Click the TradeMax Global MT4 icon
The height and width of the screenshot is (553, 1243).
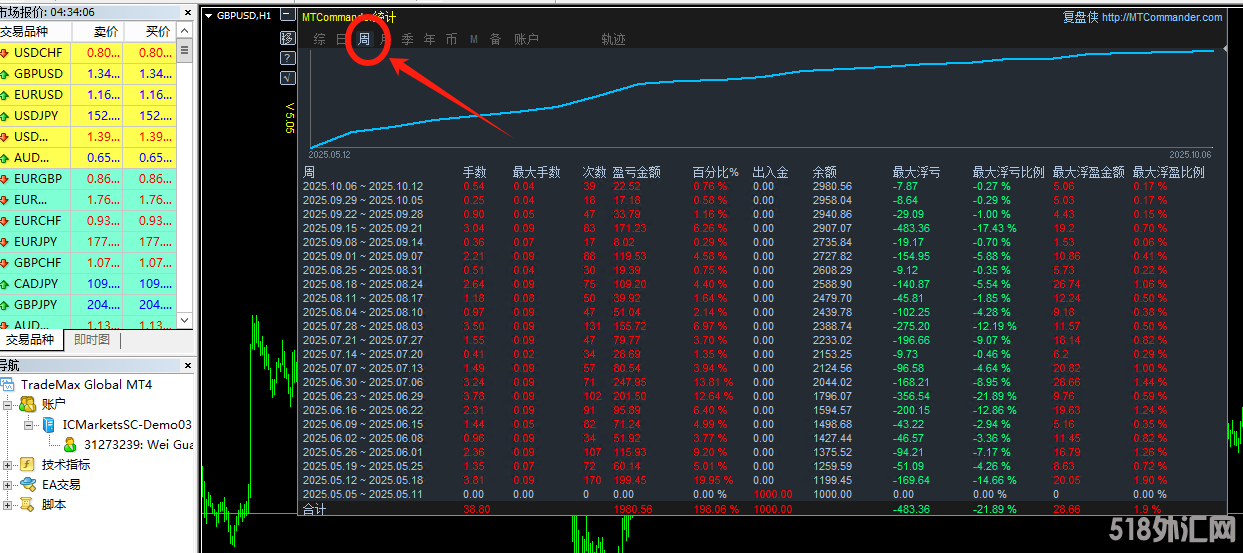click(9, 385)
